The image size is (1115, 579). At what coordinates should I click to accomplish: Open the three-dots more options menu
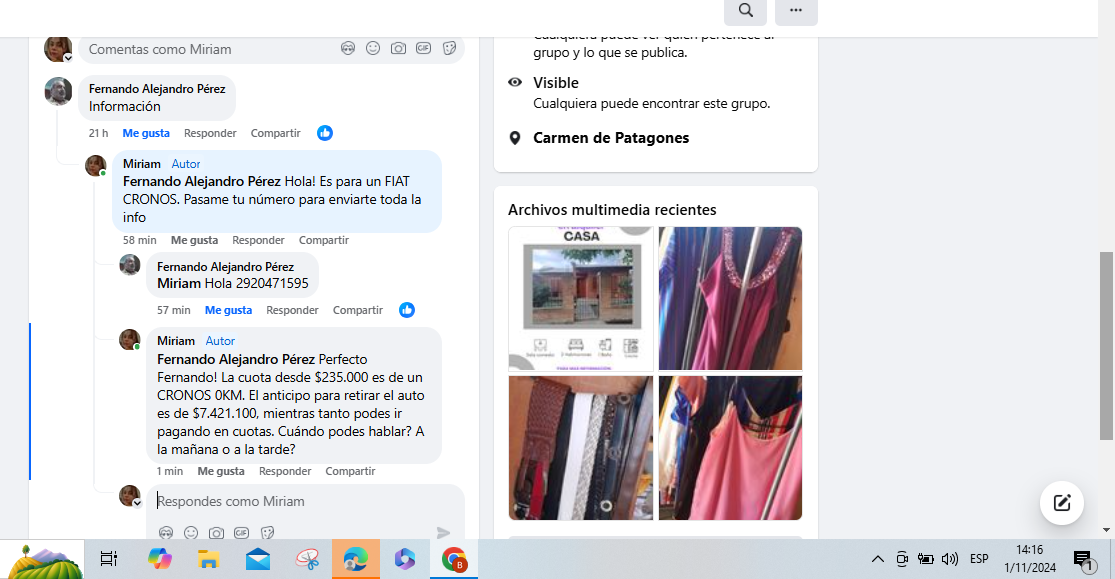click(796, 11)
